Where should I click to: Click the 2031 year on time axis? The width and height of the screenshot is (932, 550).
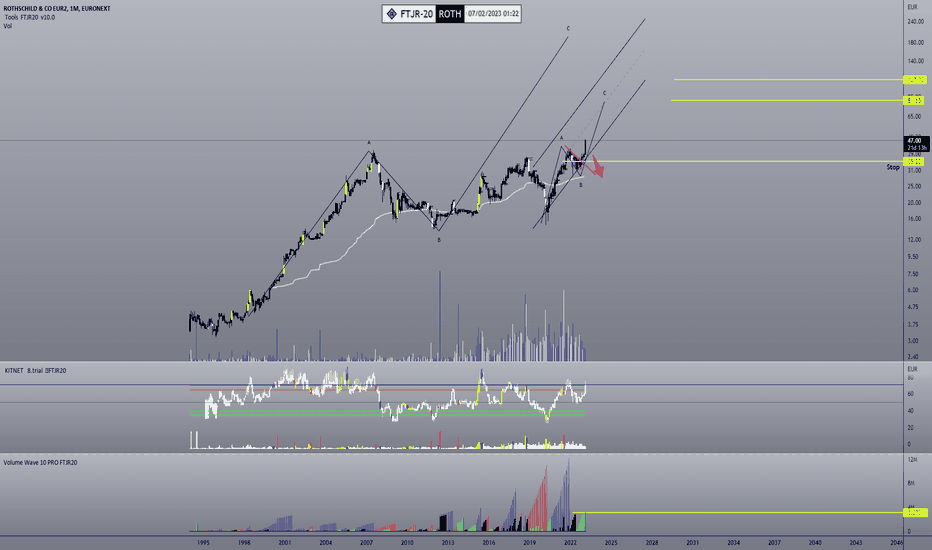click(x=692, y=543)
